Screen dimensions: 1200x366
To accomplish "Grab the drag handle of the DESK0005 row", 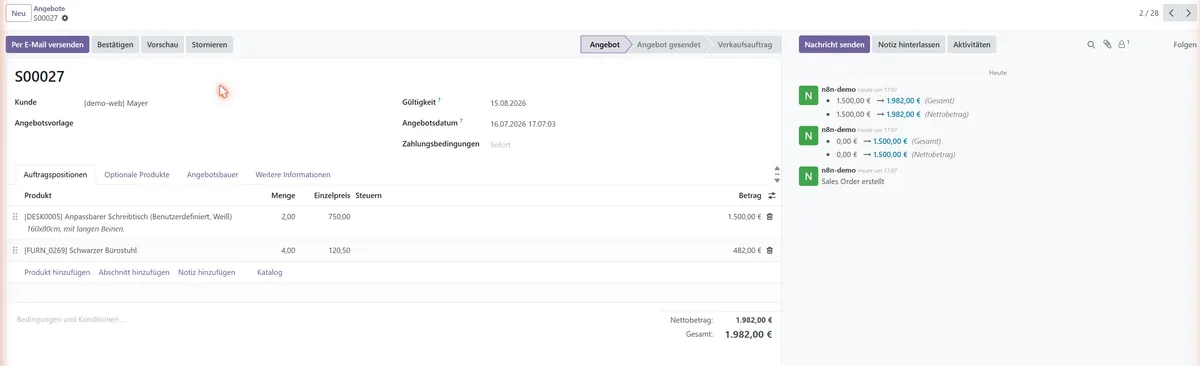I will 15,217.
